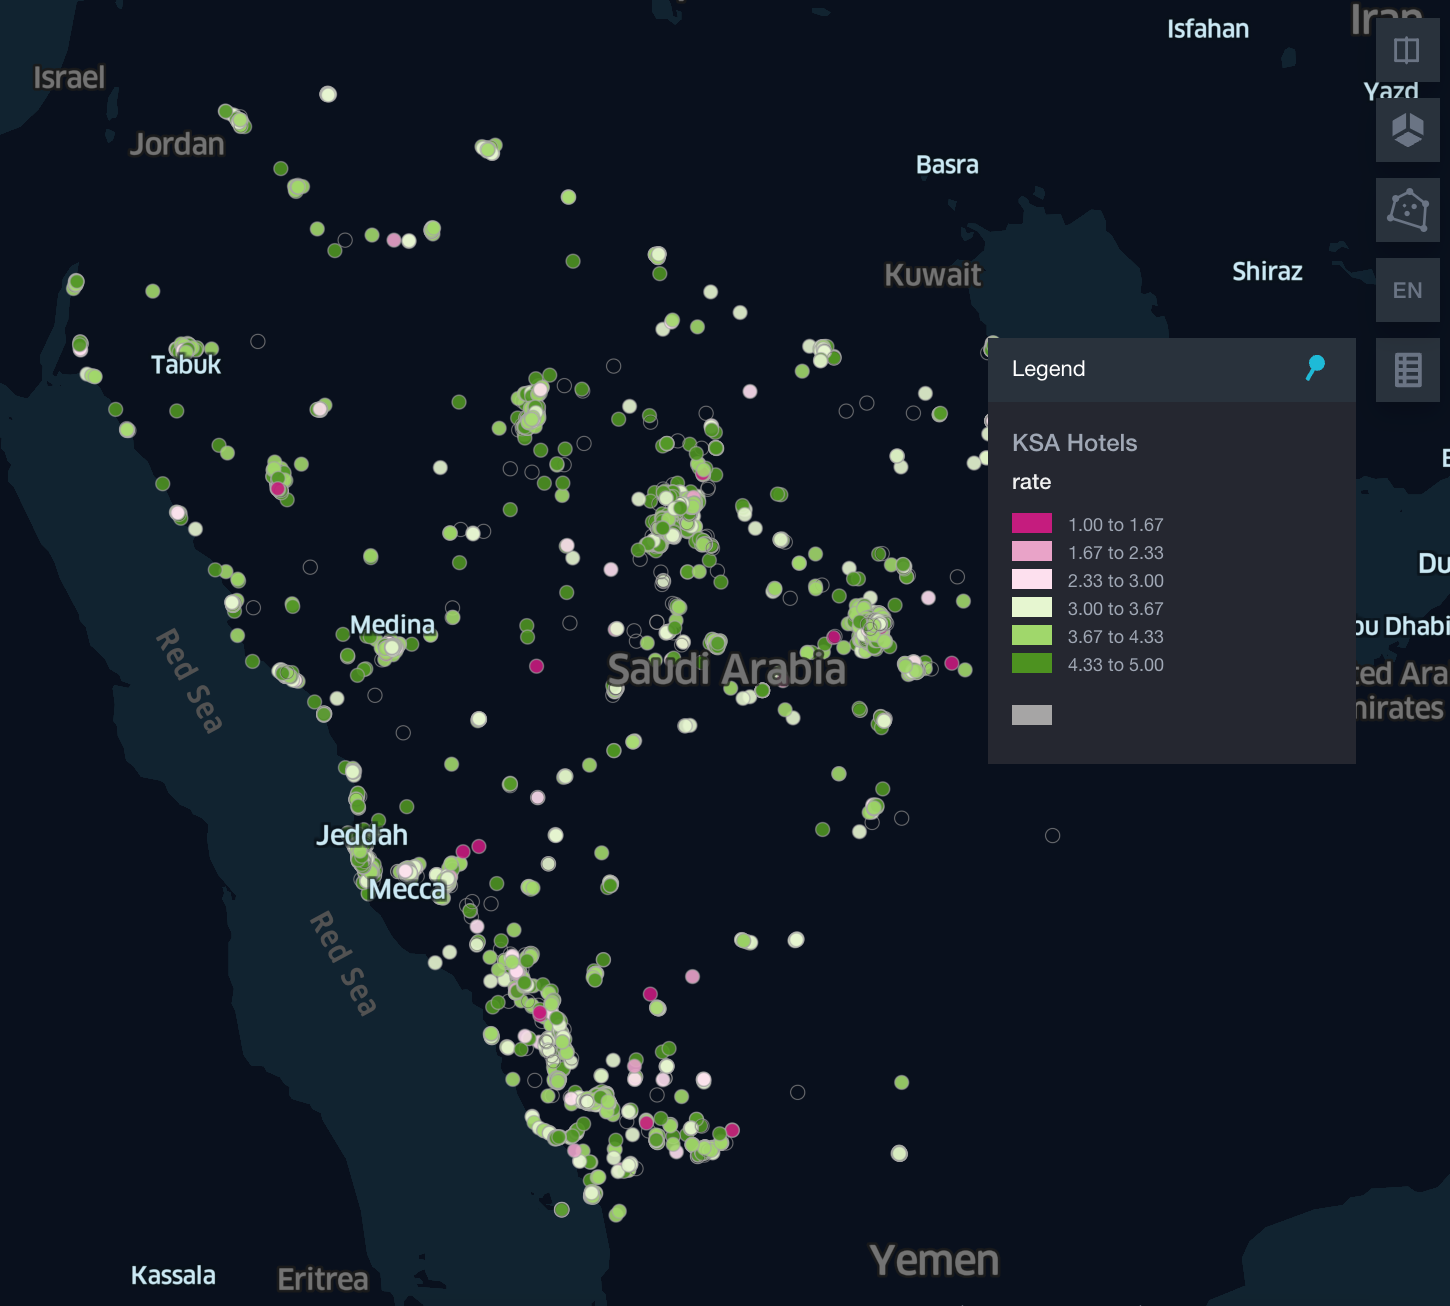Select the magenta 1.00 to 1.67 swatch
1450x1306 pixels.
tap(1031, 523)
